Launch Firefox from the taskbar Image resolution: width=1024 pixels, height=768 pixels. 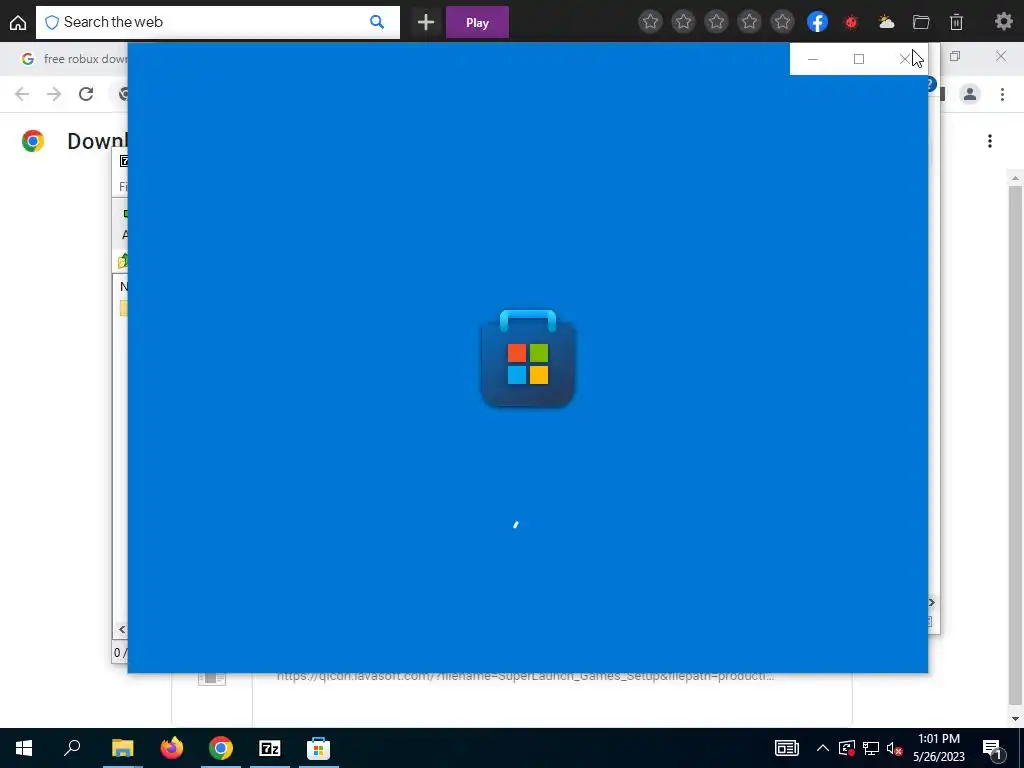pyautogui.click(x=172, y=748)
